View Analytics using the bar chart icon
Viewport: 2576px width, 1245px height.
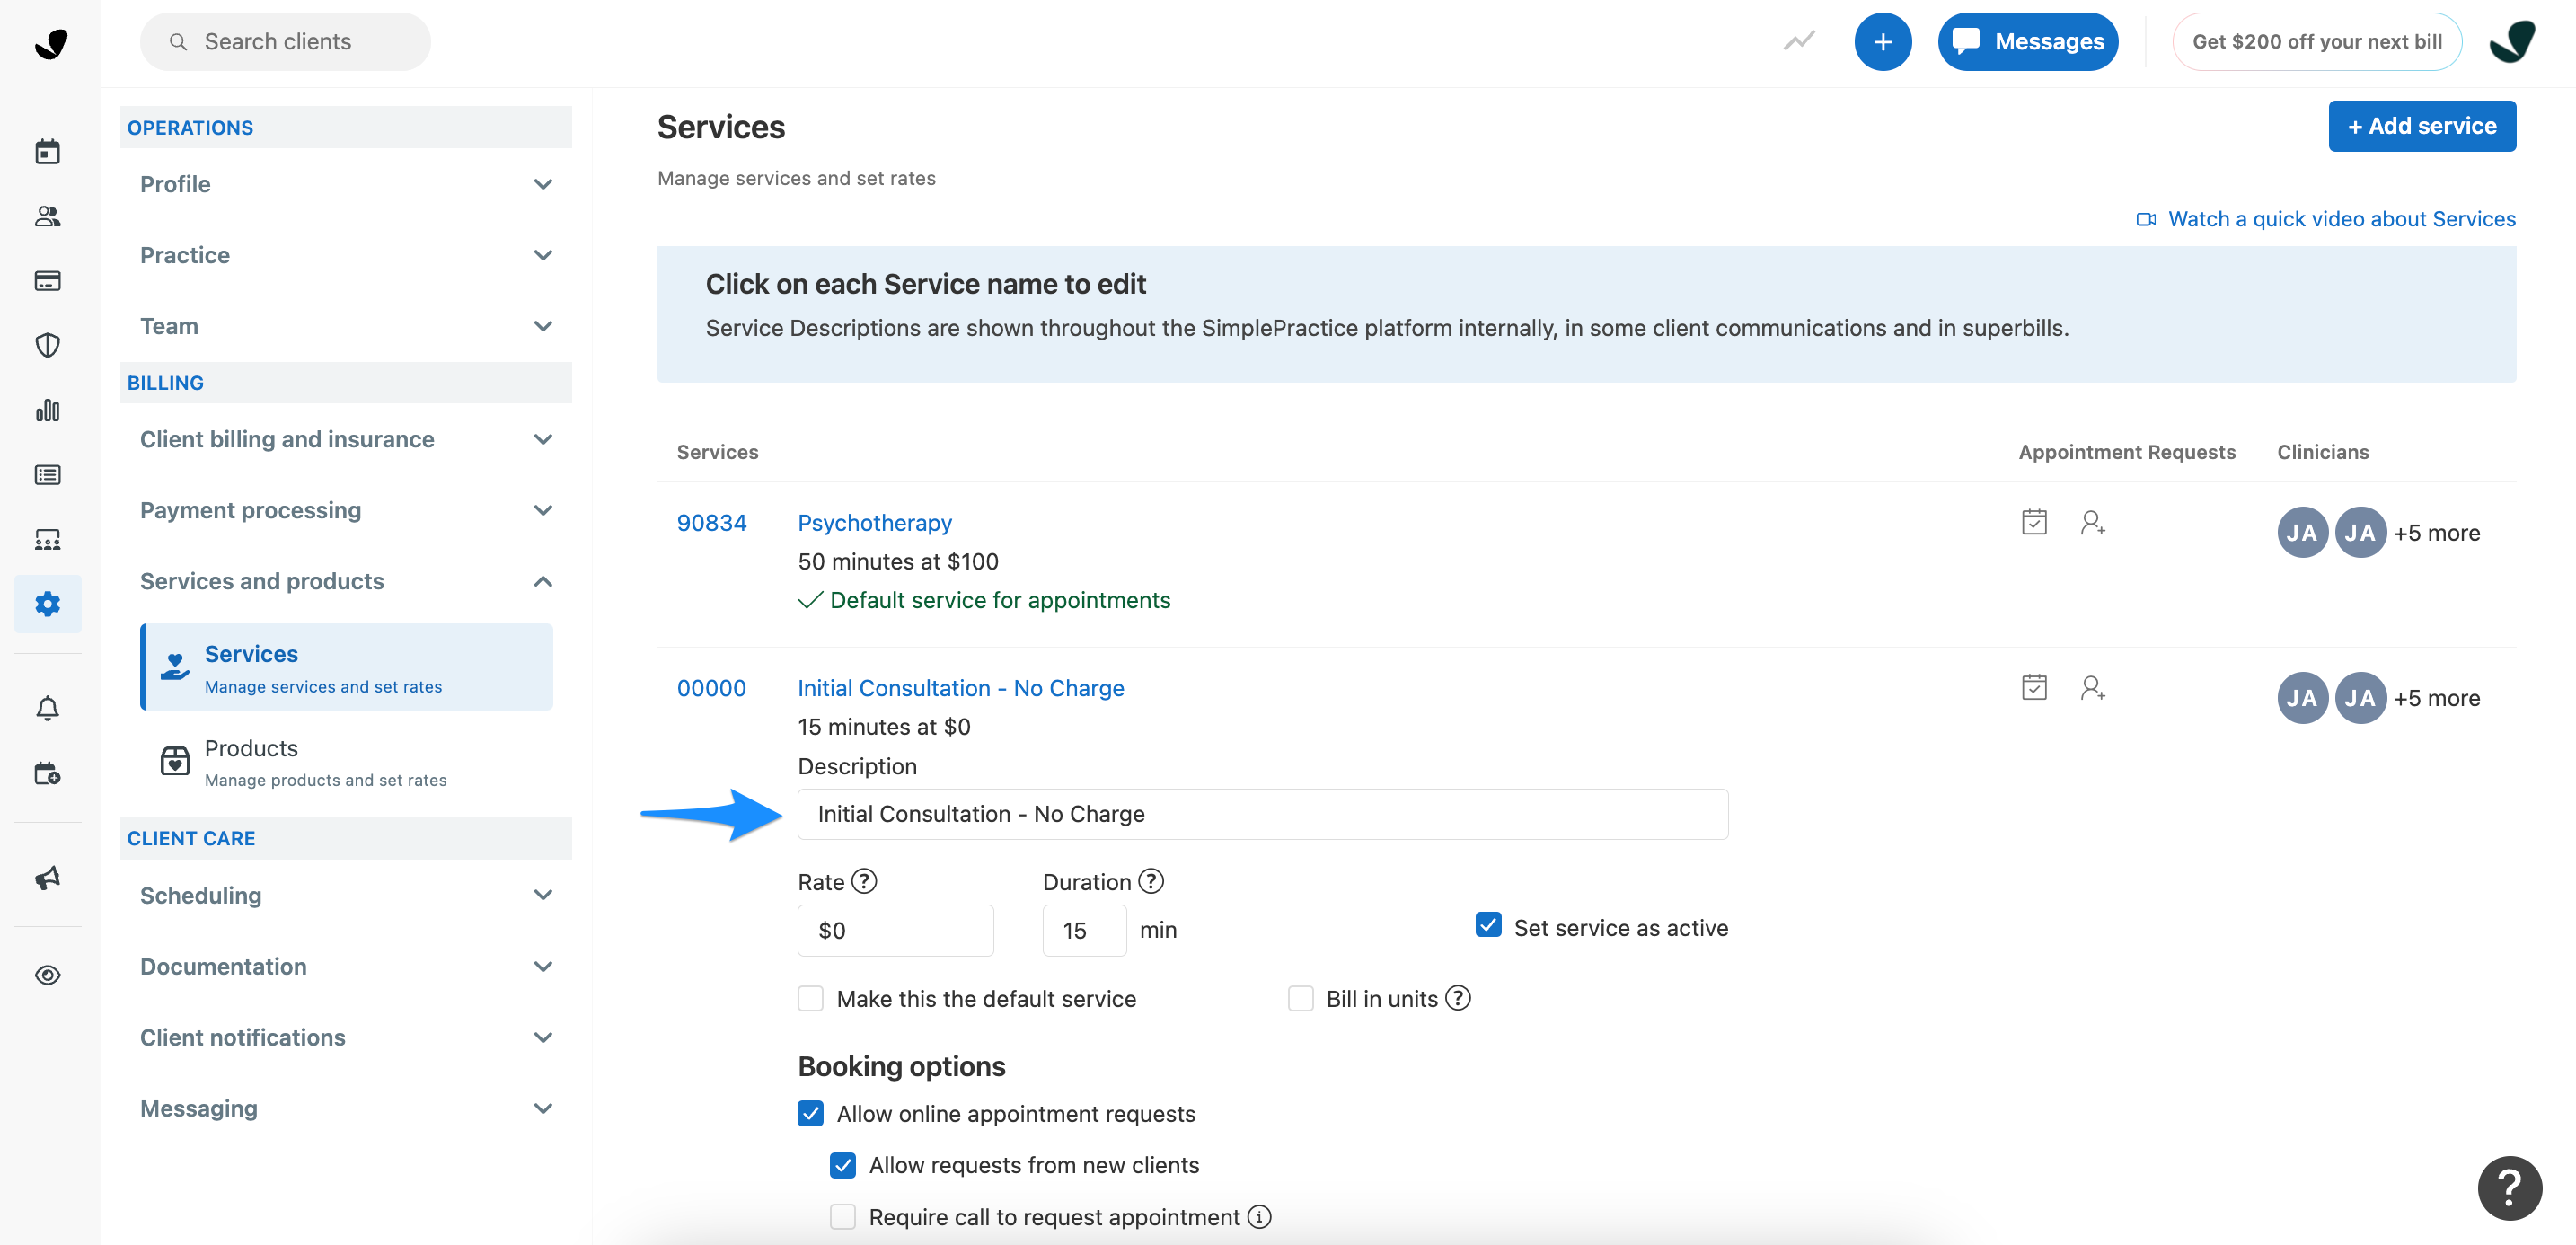click(x=47, y=410)
